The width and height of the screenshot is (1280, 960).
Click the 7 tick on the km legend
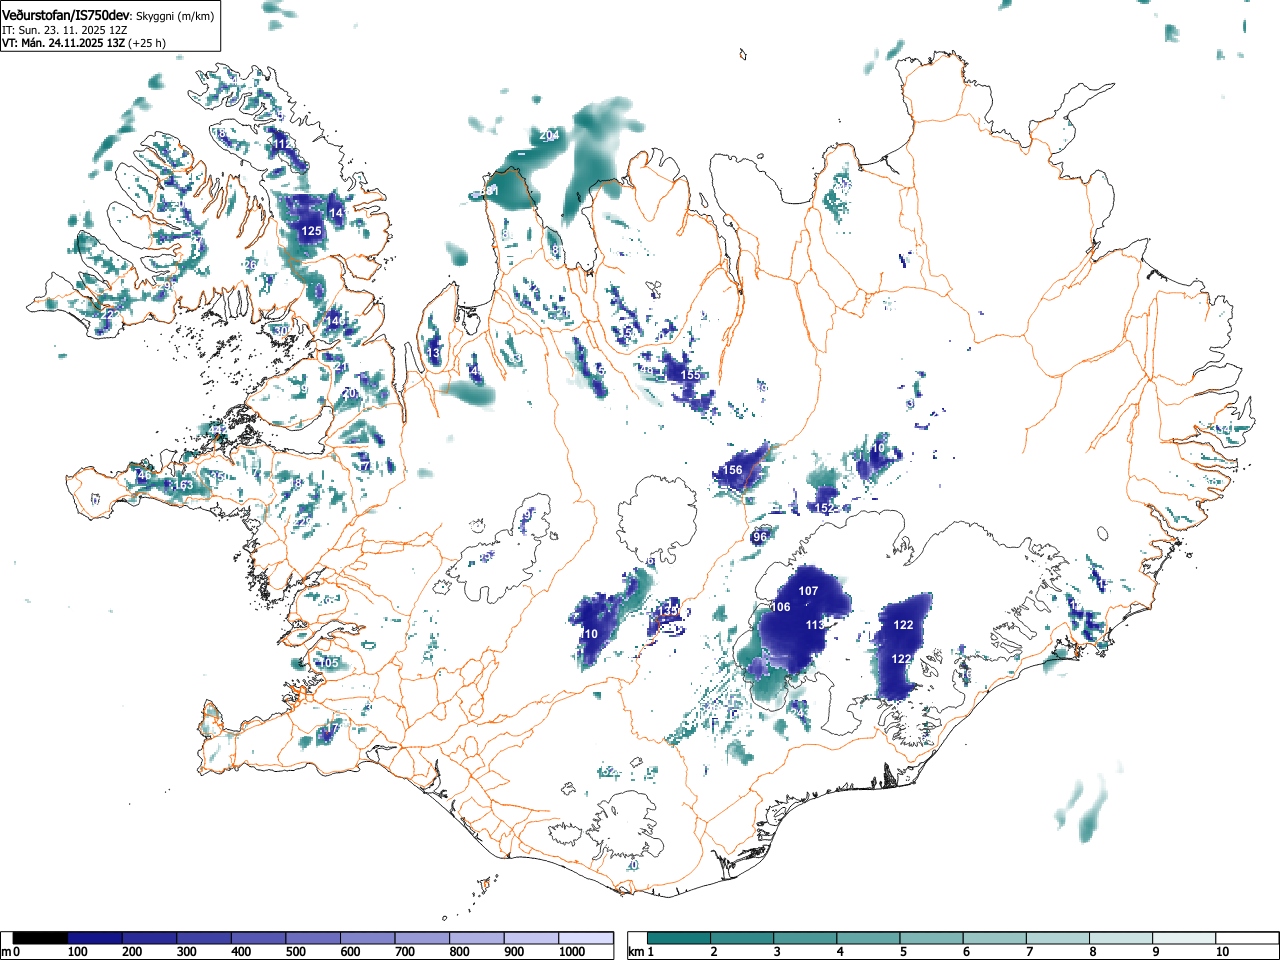coord(1030,952)
